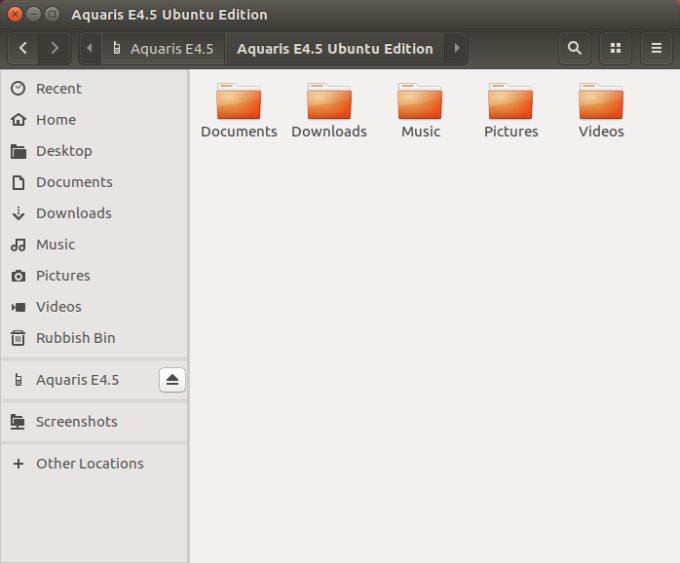Go back with the left arrow button

pyautogui.click(x=23, y=48)
